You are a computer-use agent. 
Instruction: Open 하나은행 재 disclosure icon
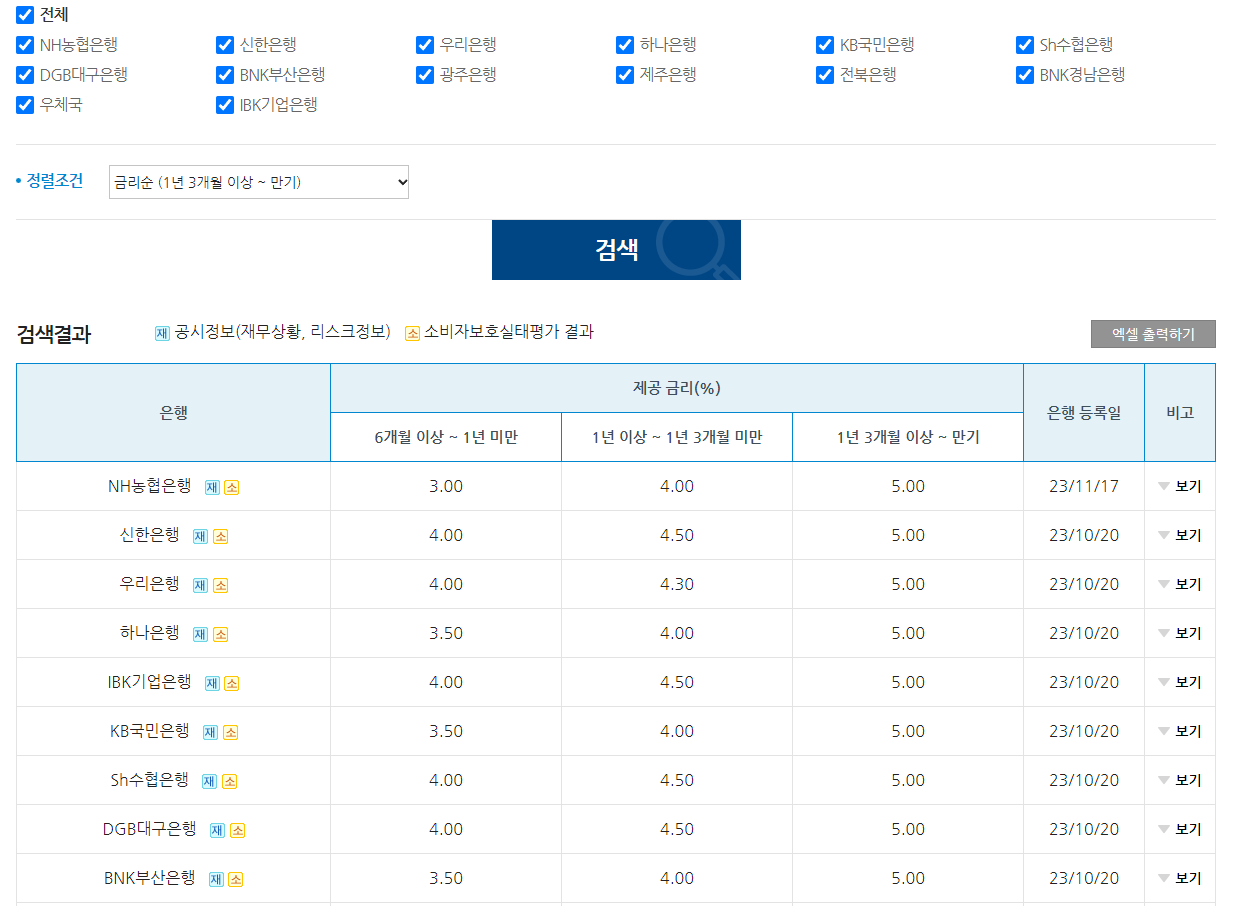tap(200, 634)
